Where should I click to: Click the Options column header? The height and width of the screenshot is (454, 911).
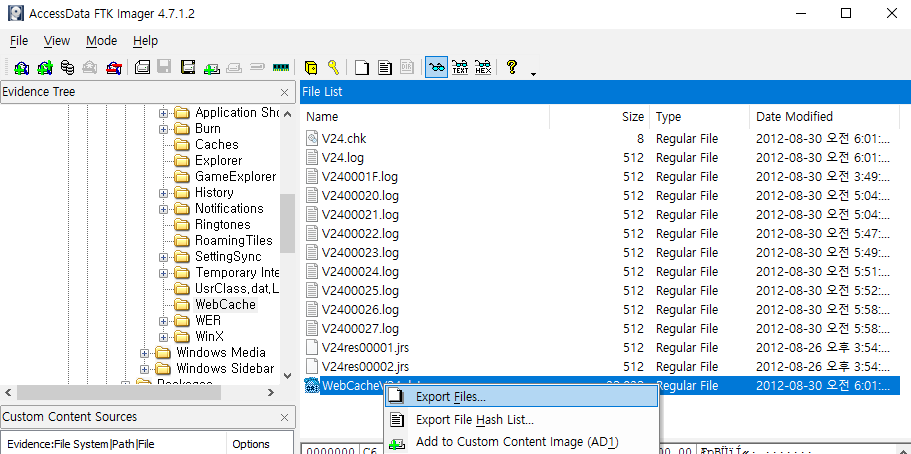pos(259,444)
